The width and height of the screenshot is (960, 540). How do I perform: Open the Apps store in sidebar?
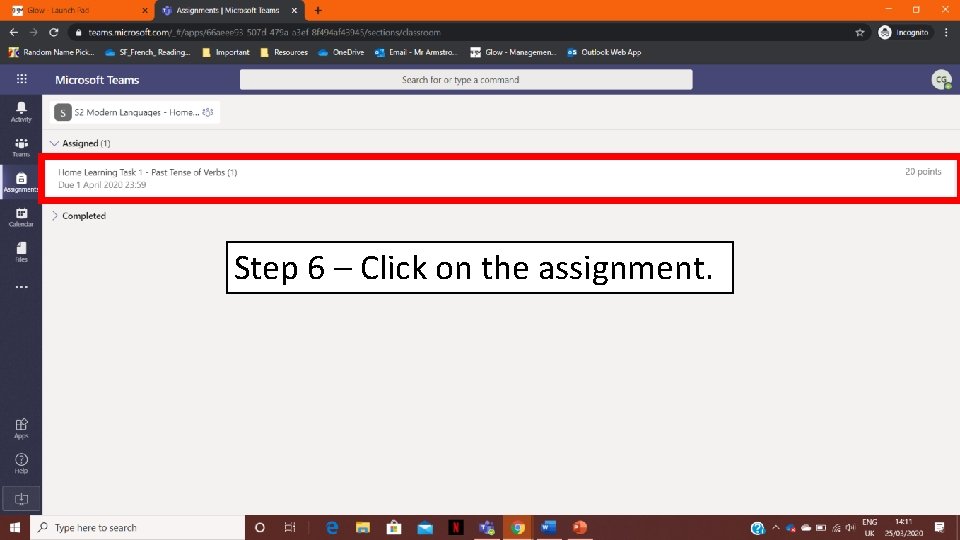tap(21, 429)
